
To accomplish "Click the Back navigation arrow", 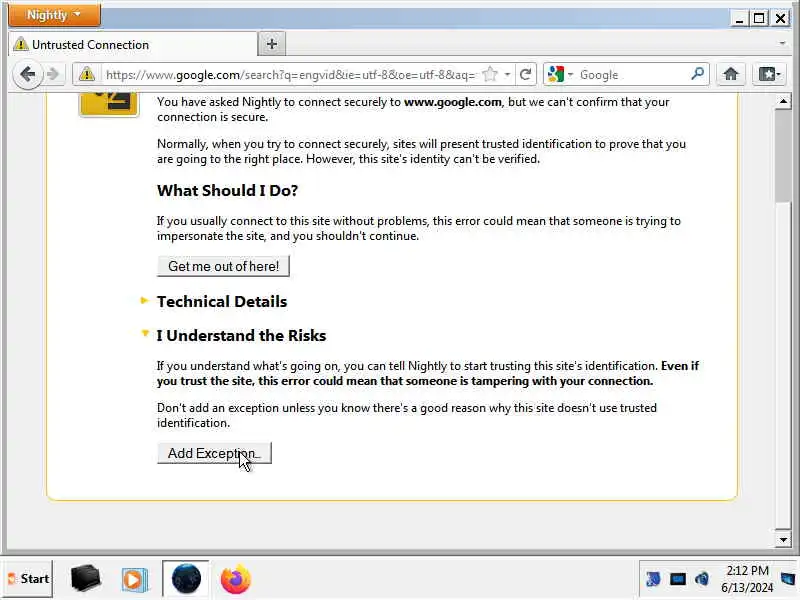I will 28,74.
